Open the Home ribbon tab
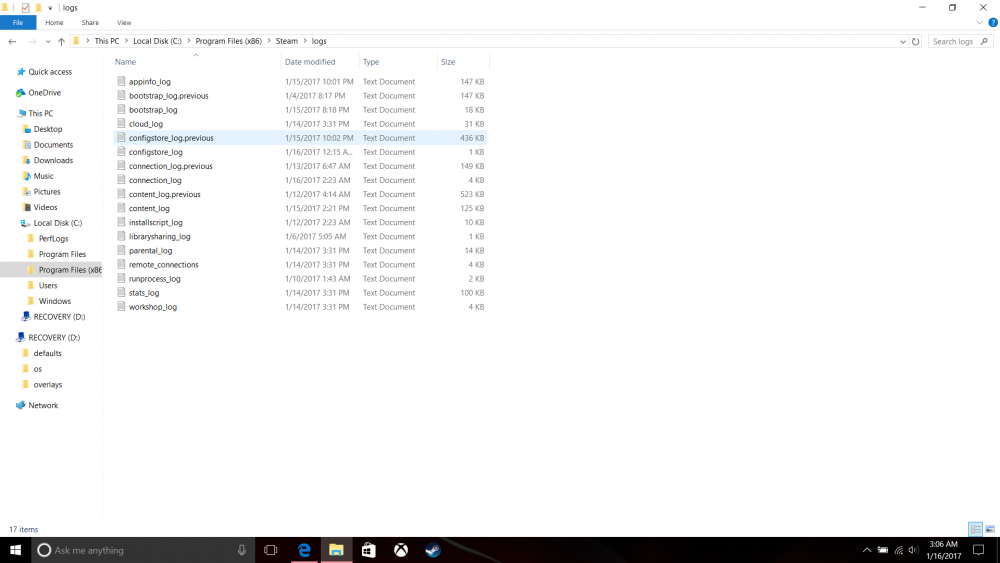 click(54, 22)
